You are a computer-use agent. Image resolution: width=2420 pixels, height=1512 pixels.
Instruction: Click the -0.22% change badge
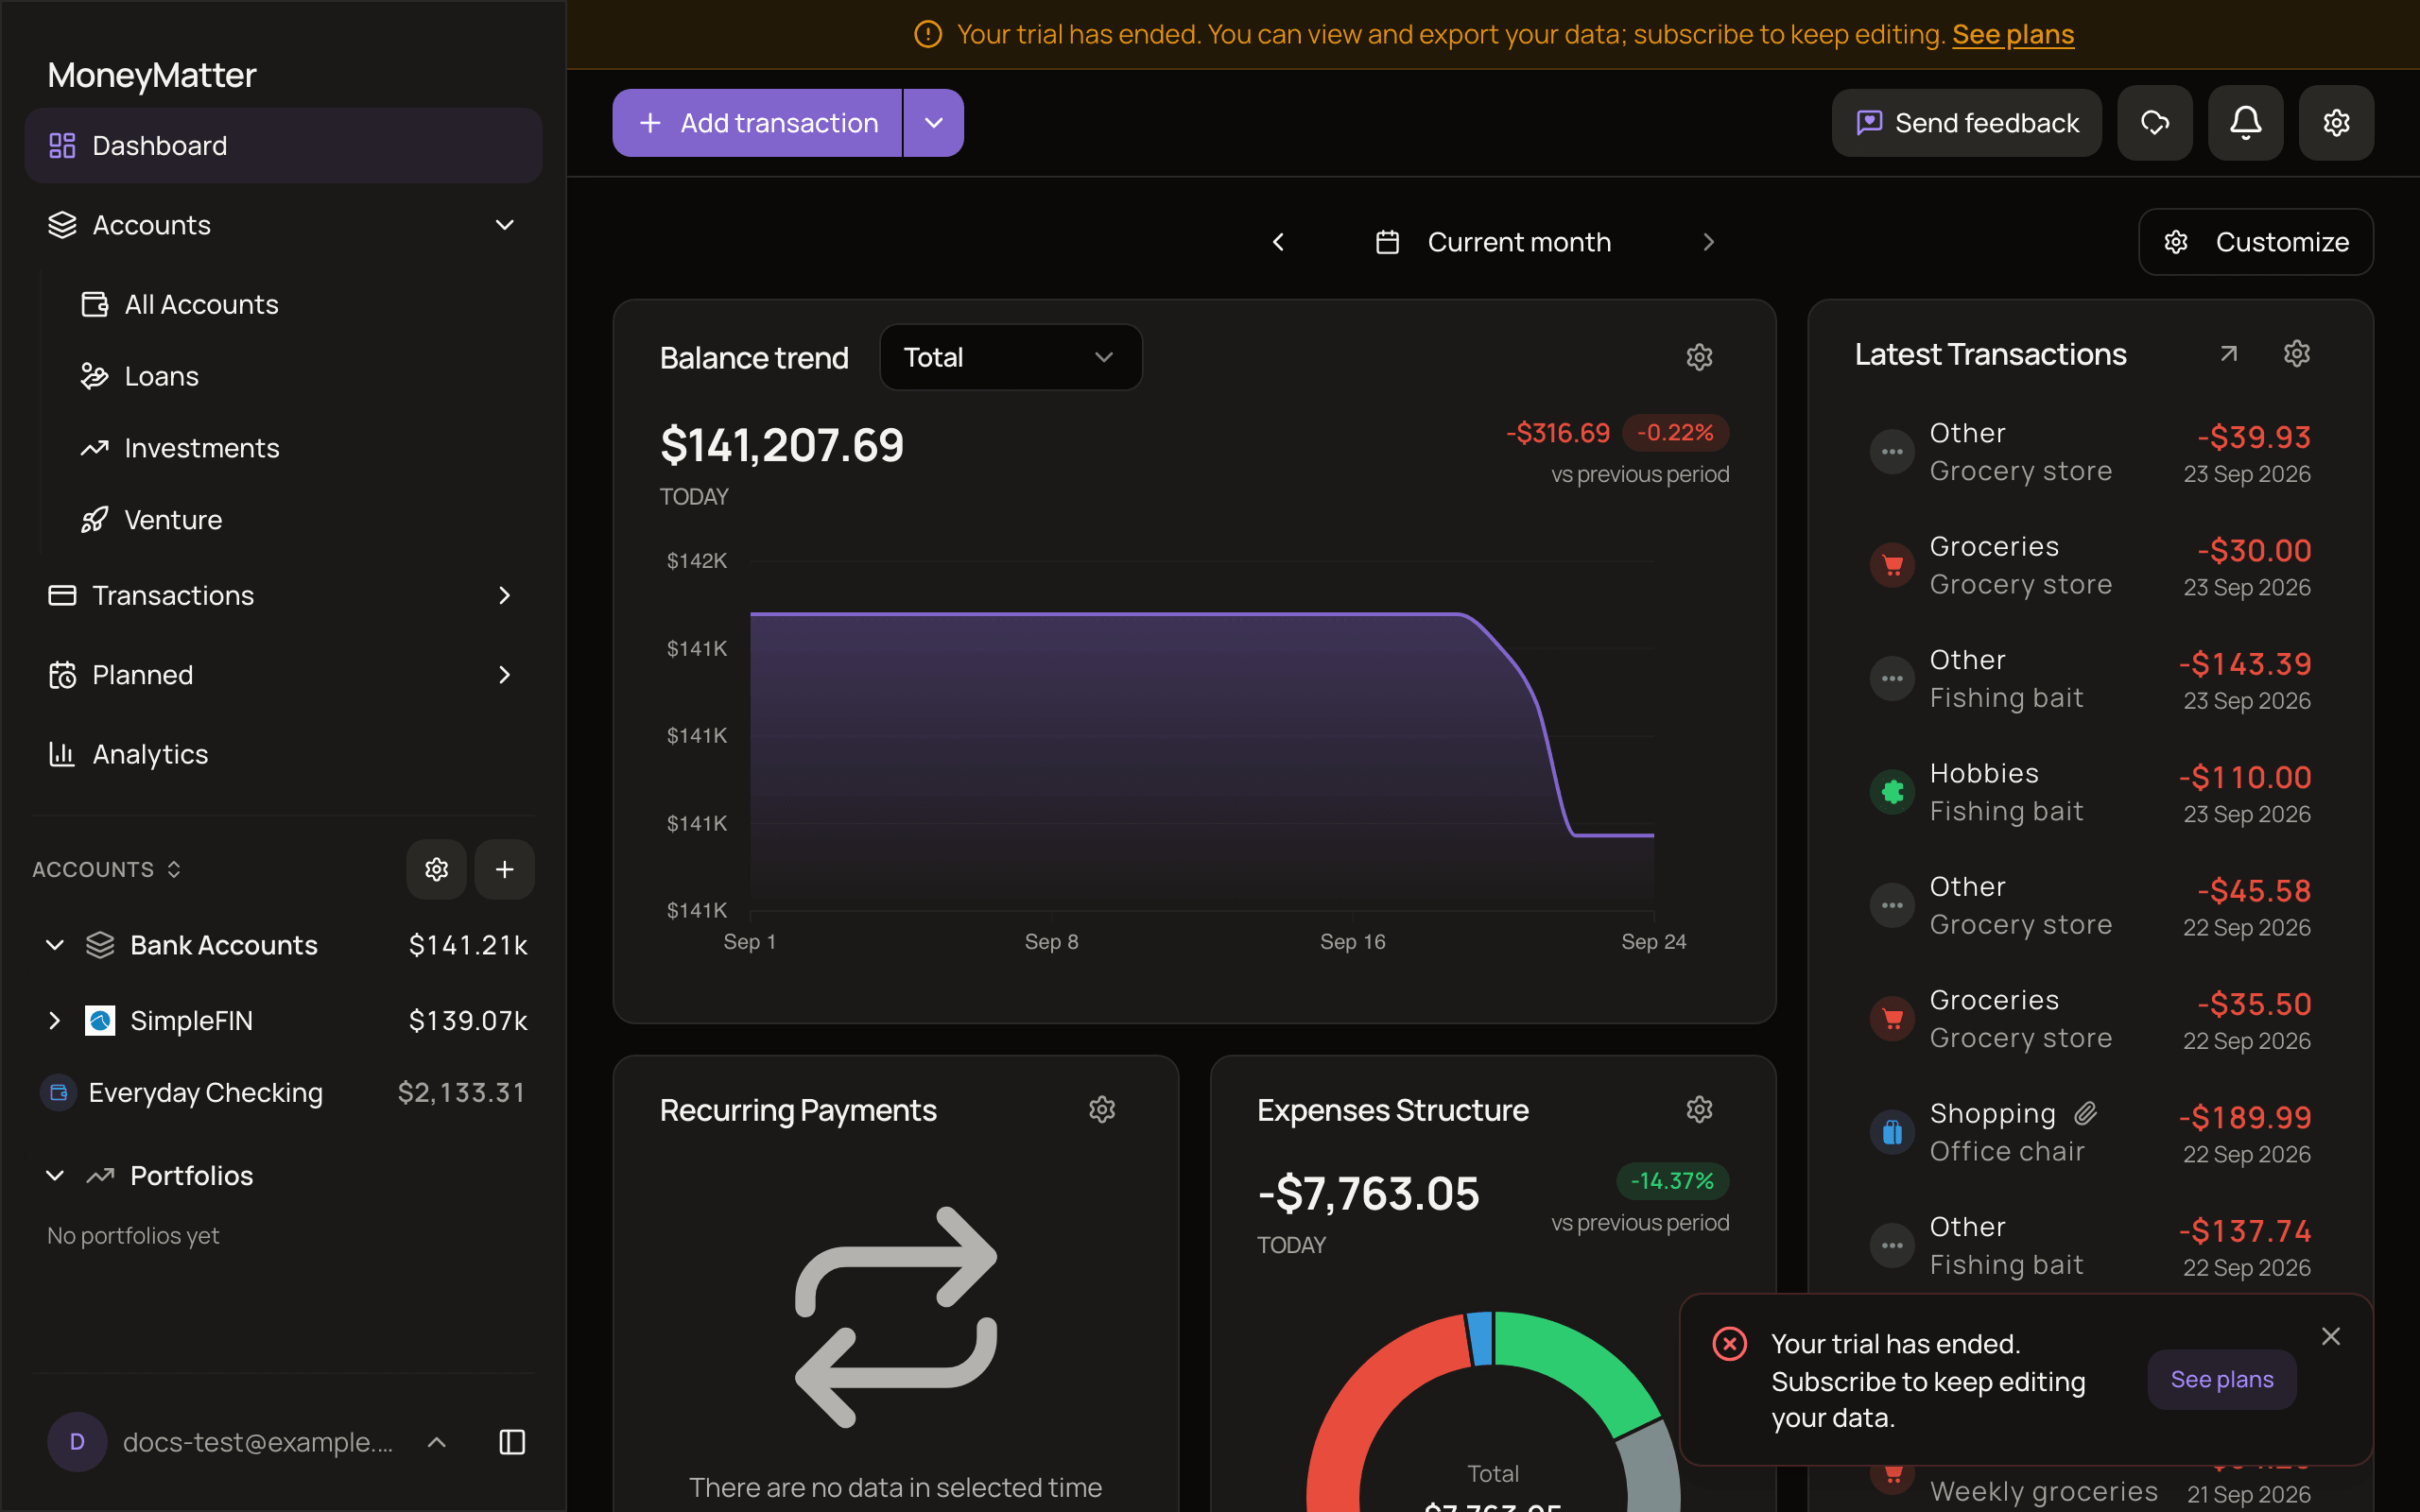(x=1675, y=433)
